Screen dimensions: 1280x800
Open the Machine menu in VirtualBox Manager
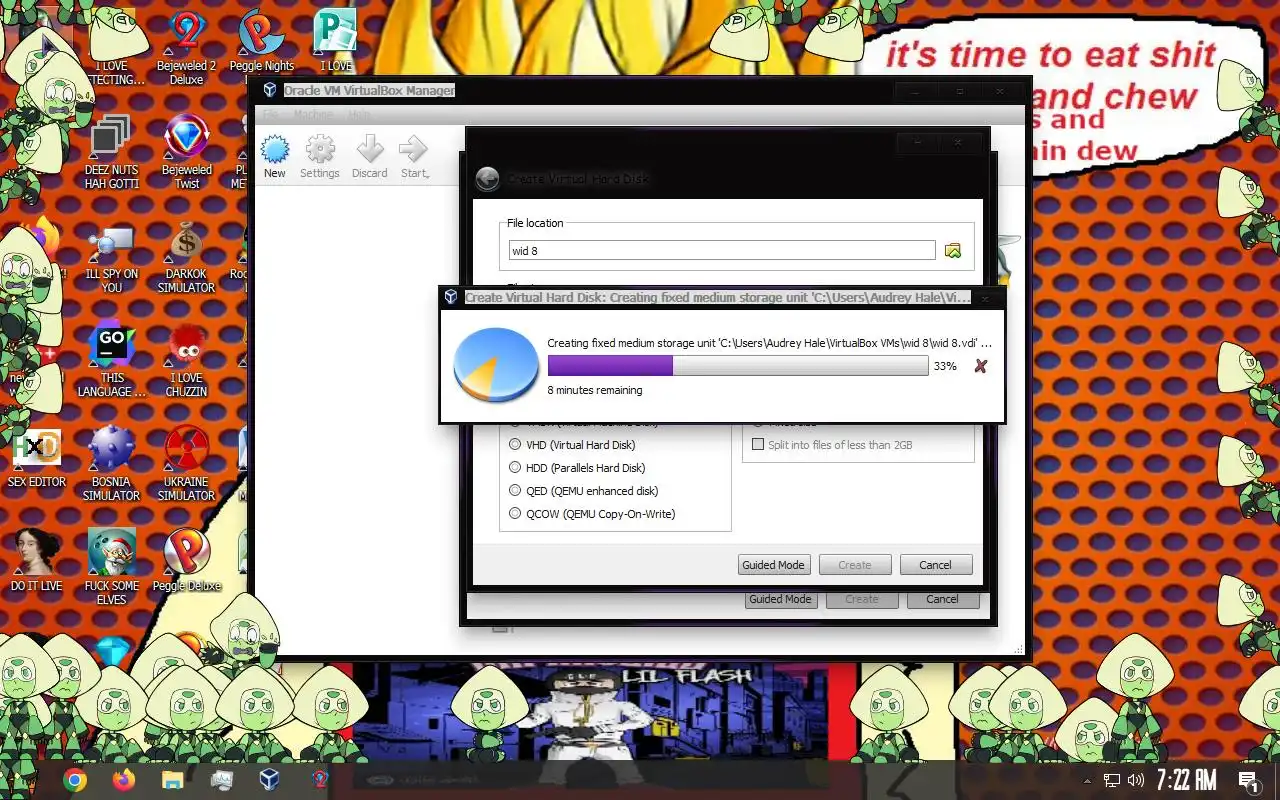(313, 115)
